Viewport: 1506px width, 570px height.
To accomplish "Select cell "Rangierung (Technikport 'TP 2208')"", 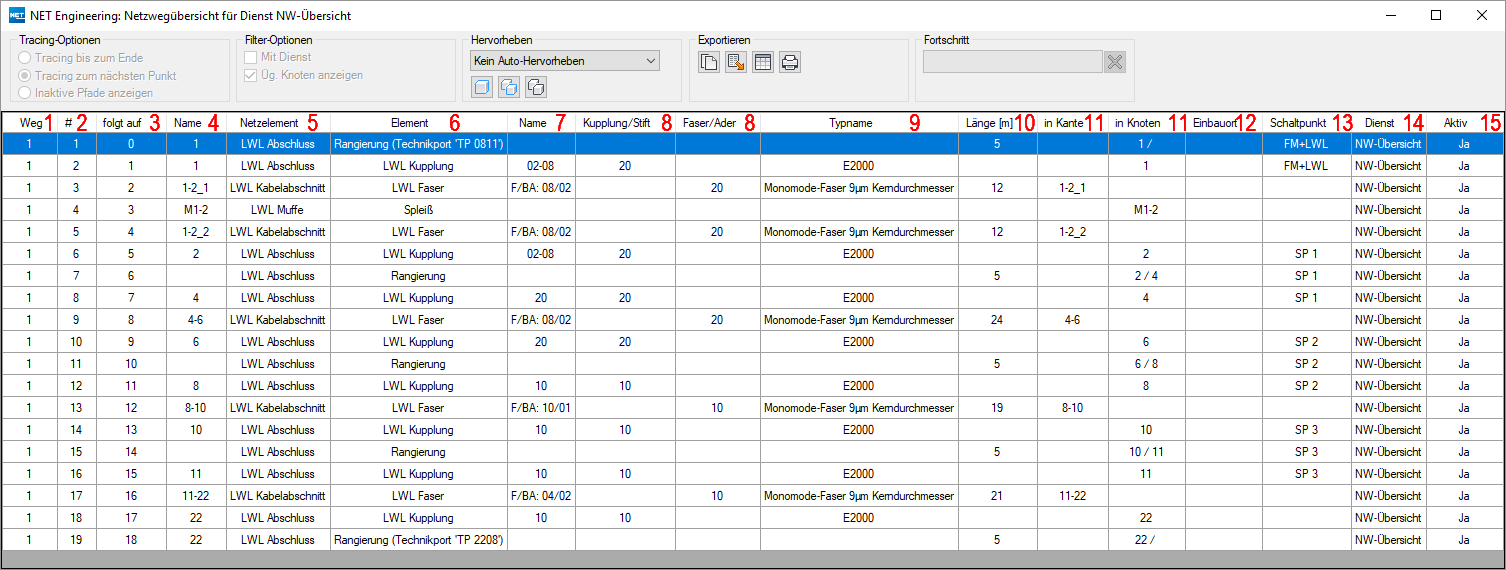I will pyautogui.click(x=419, y=540).
